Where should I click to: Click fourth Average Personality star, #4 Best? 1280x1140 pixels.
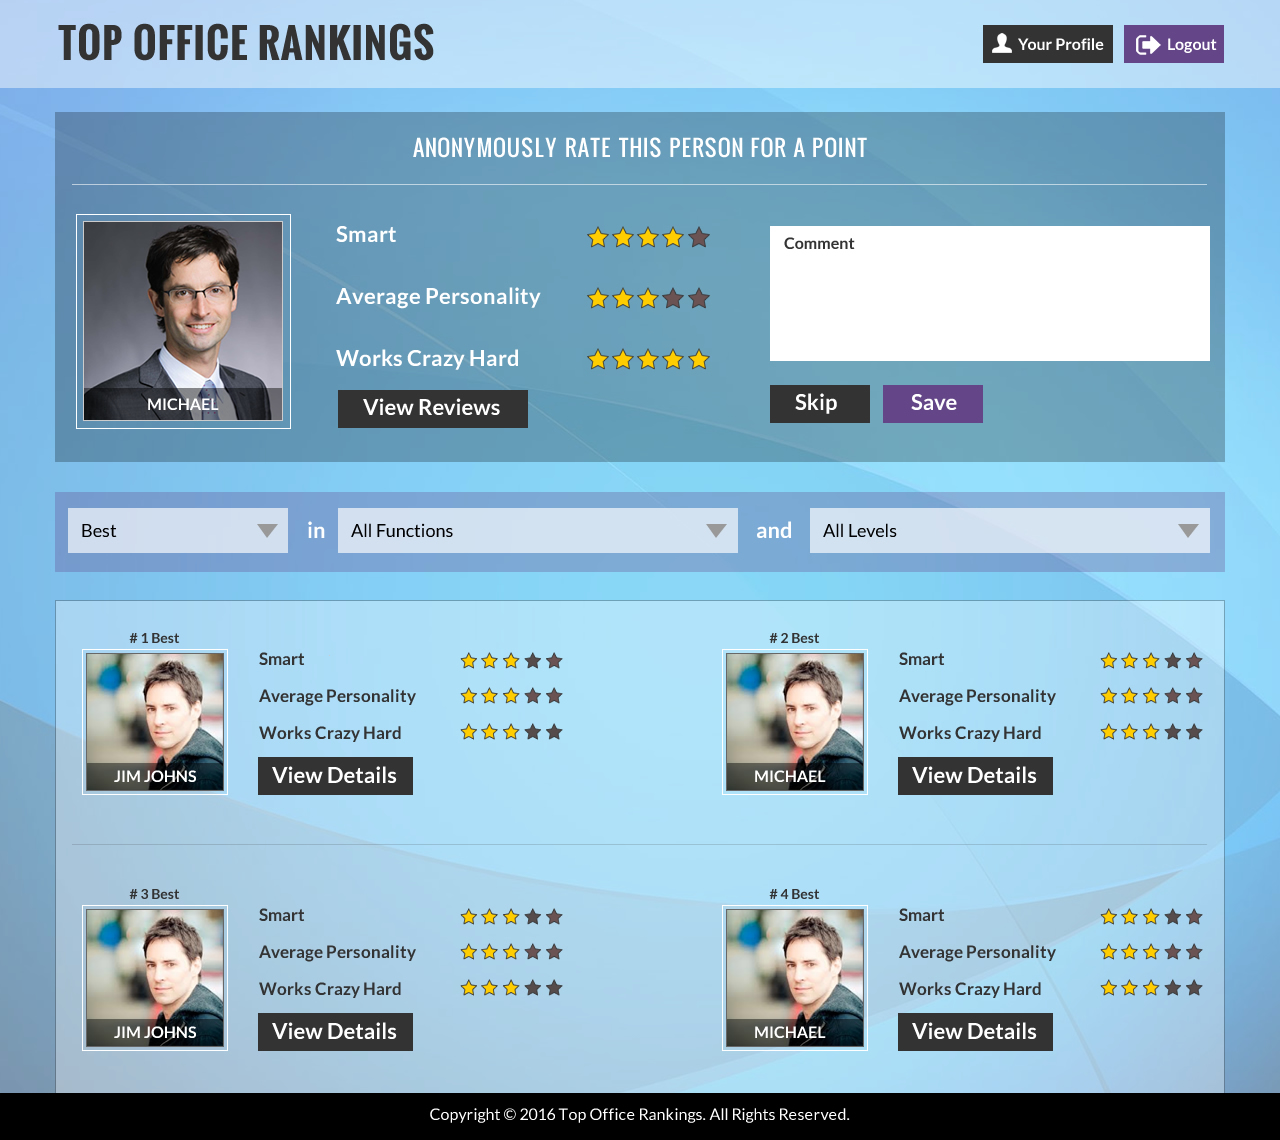click(1173, 952)
